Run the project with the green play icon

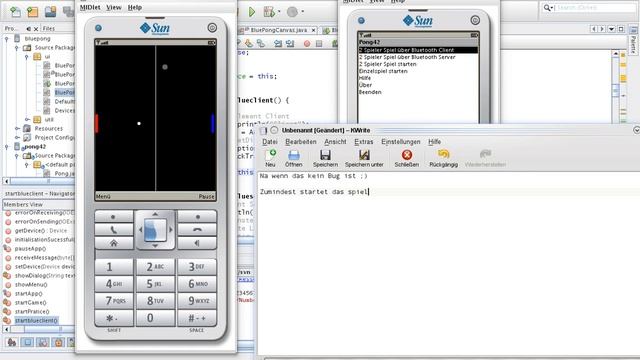252,12
